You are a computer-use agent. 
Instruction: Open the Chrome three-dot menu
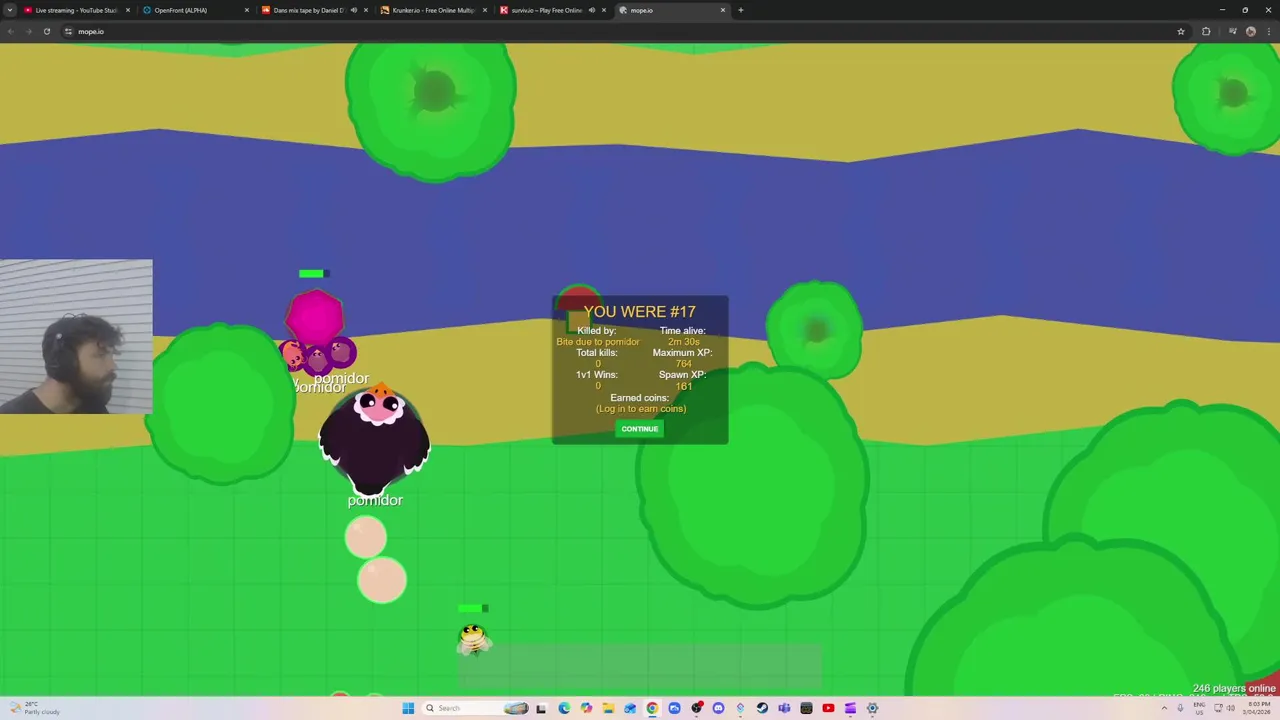1268,31
